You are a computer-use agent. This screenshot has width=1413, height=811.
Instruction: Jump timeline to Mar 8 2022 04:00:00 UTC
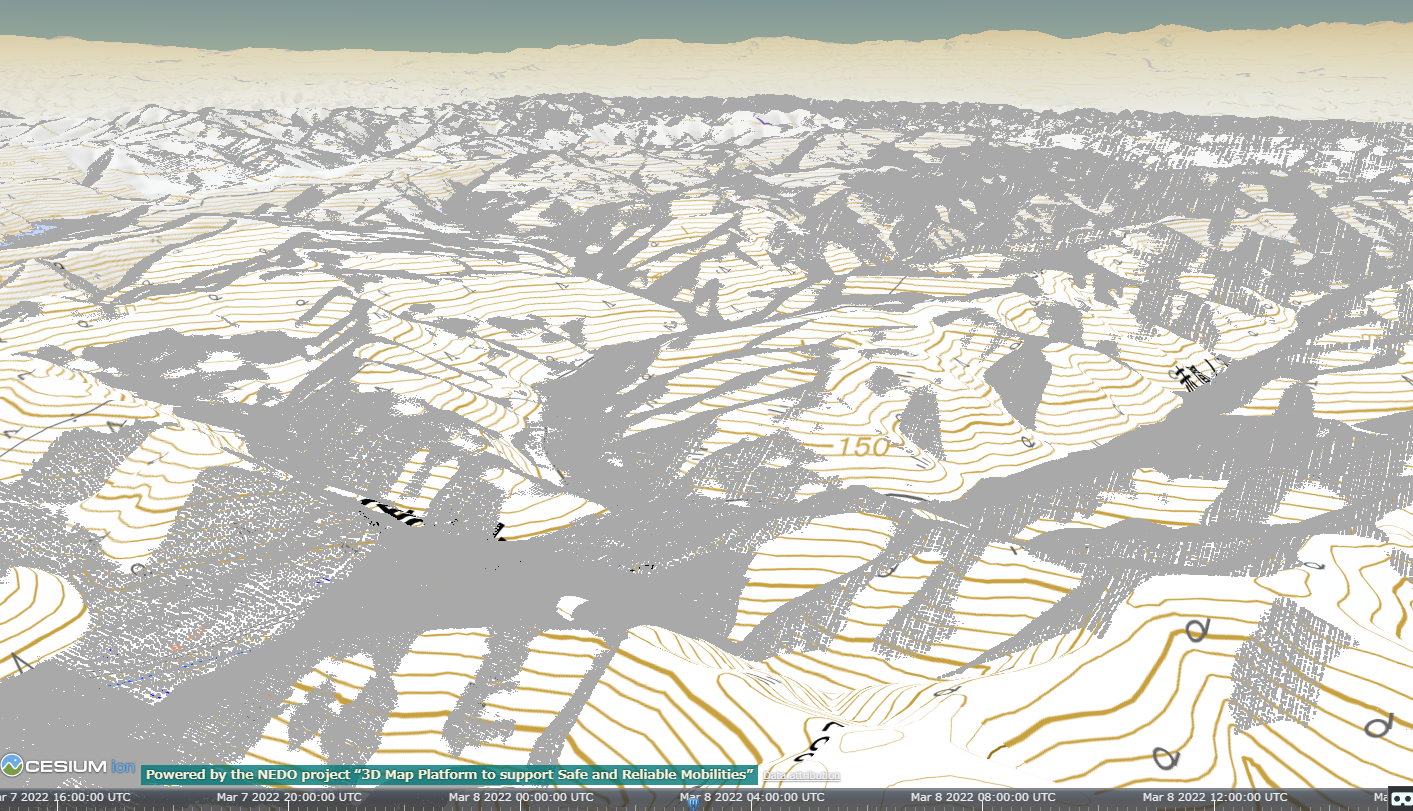(753, 797)
